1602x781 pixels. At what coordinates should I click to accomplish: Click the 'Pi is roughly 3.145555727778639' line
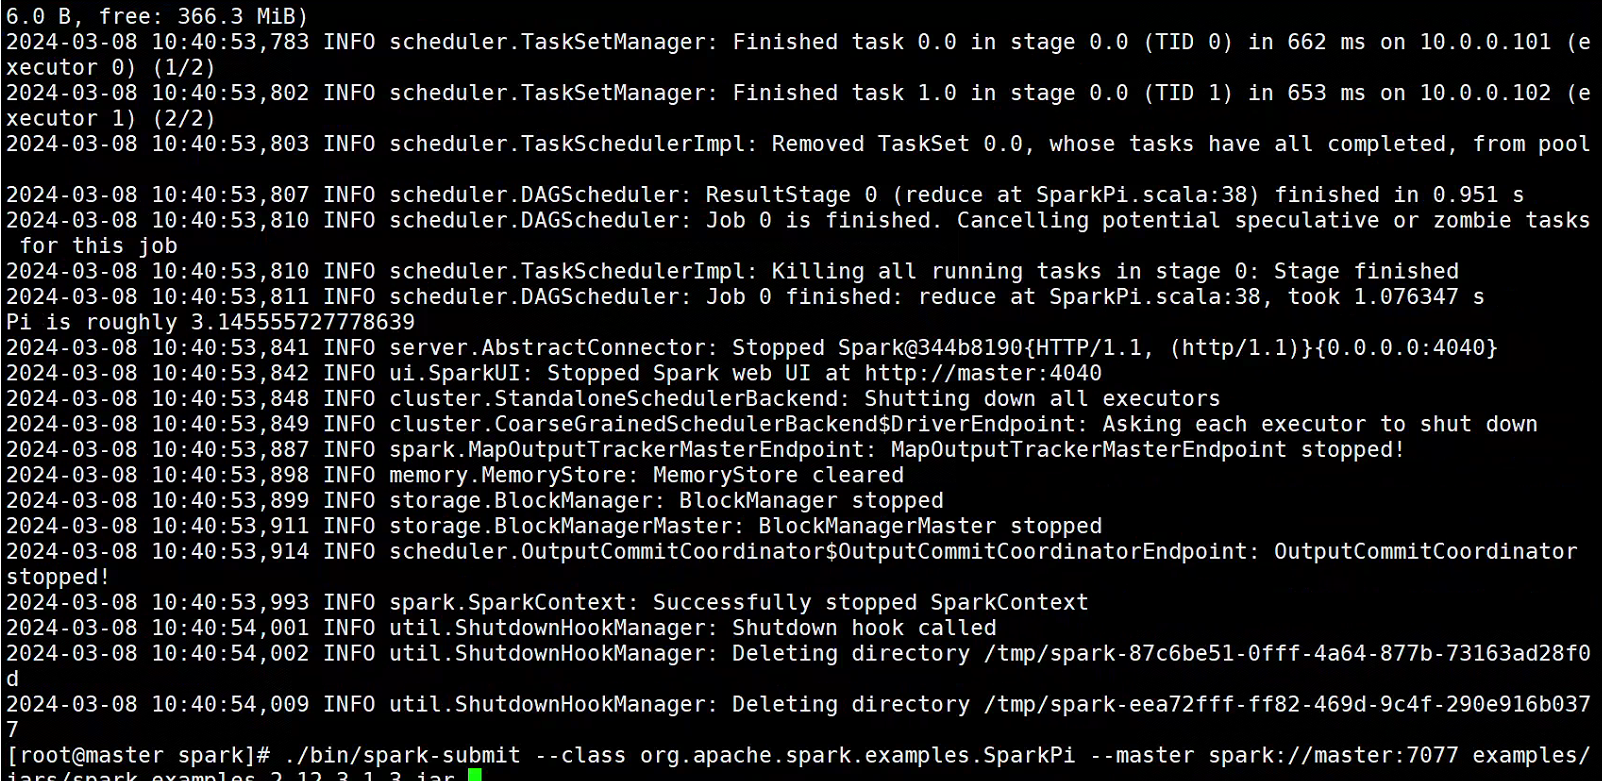[x=210, y=322]
